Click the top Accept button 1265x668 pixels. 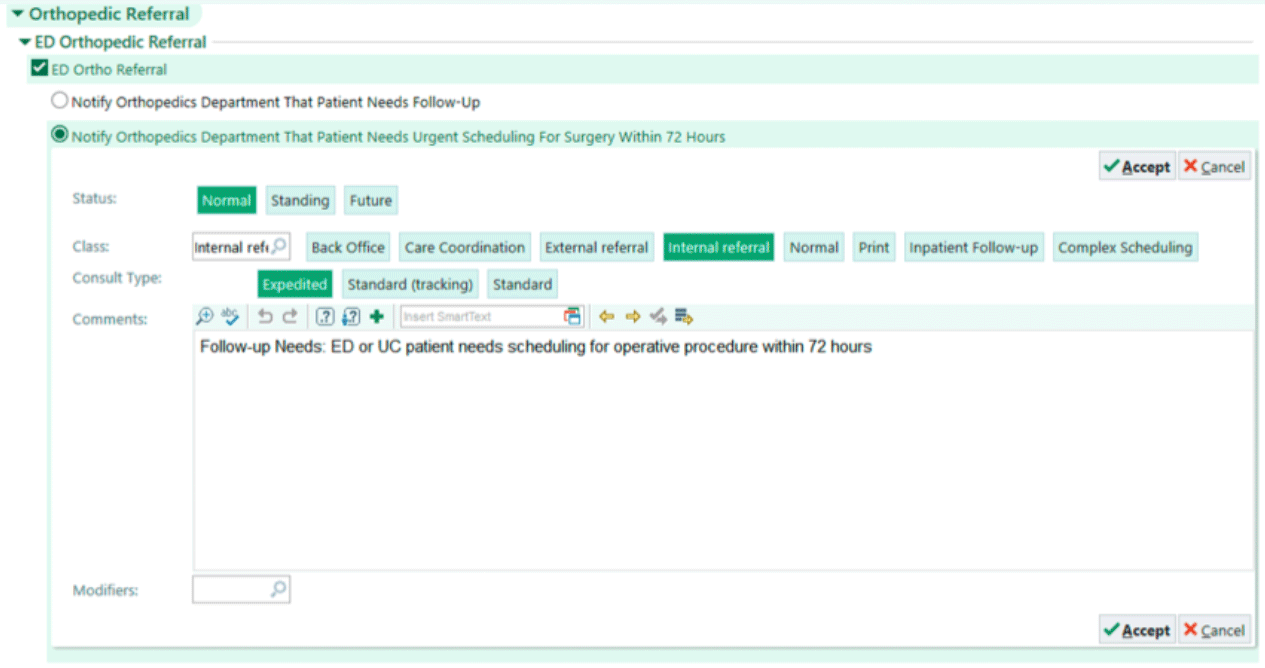pos(1136,167)
